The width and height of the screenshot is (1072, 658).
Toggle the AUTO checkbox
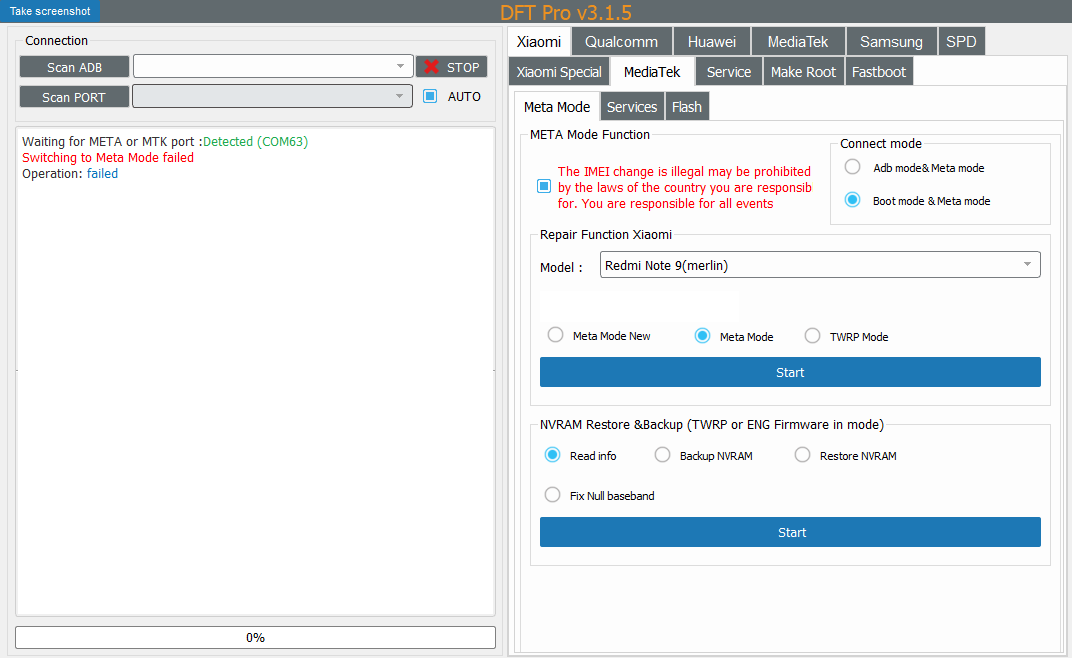[x=430, y=97]
